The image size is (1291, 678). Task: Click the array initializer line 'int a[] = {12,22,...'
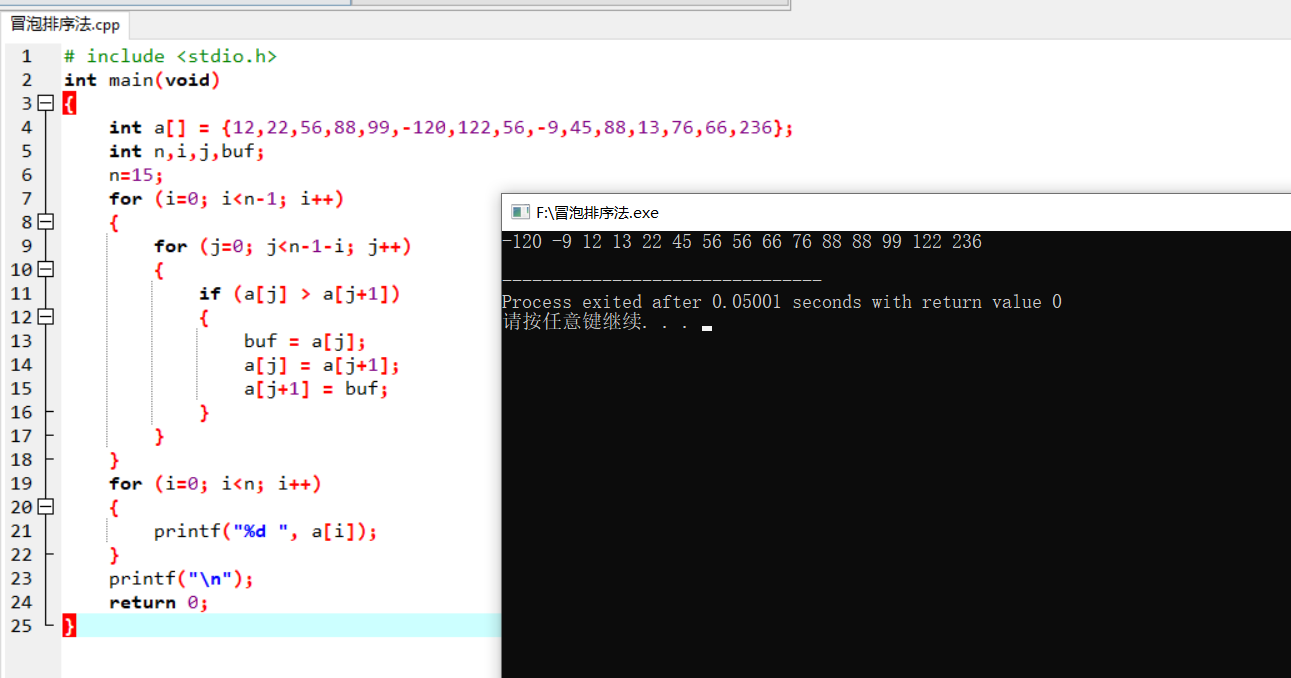[x=451, y=127]
